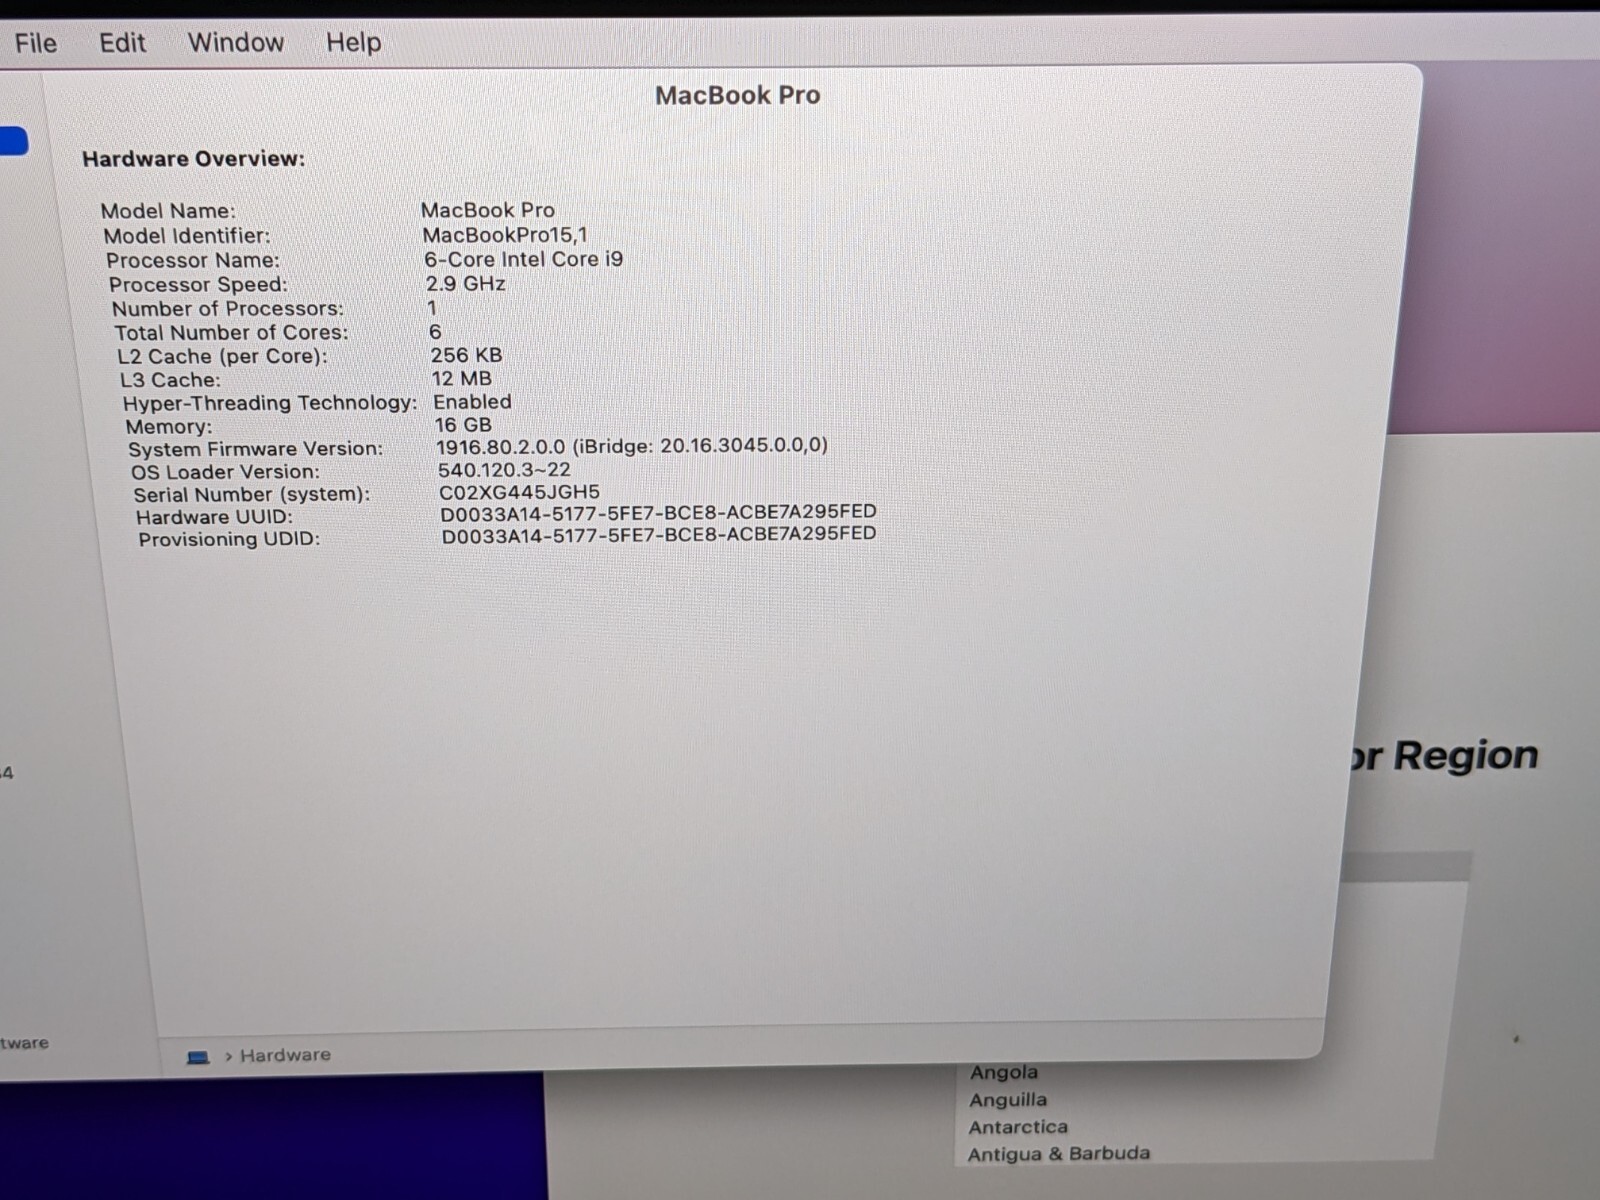Image resolution: width=1600 pixels, height=1200 pixels.
Task: Select the Number of Processors value
Action: pos(432,308)
